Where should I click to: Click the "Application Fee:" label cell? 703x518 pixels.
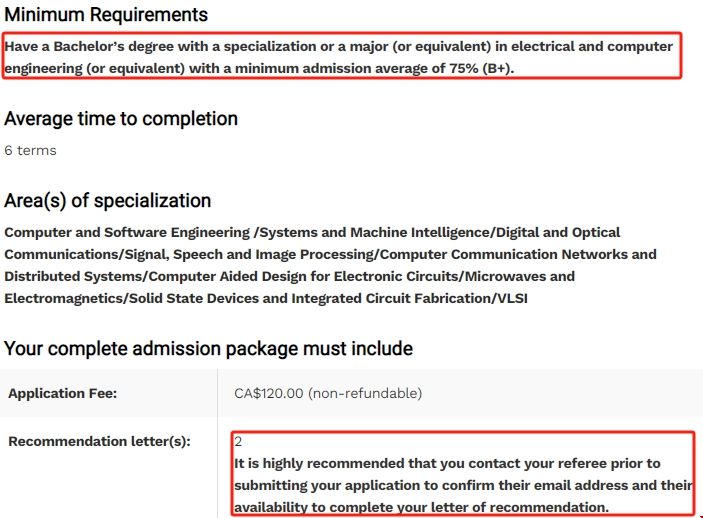pos(62,394)
